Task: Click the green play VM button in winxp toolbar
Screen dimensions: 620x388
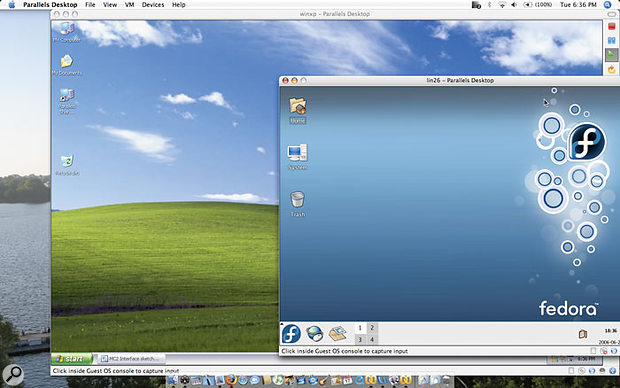Action: [612, 55]
